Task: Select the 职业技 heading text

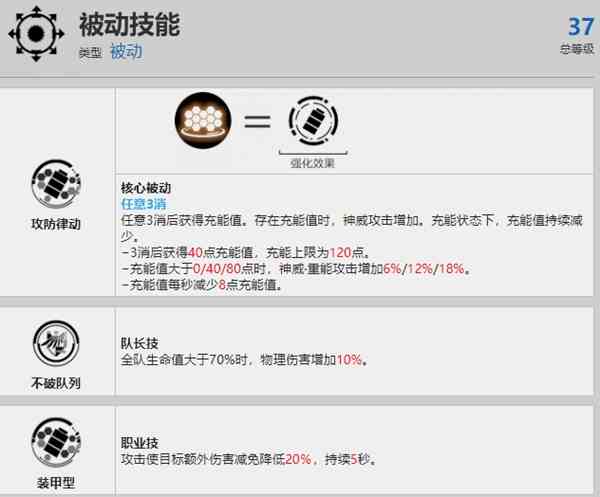Action: pyautogui.click(x=140, y=443)
